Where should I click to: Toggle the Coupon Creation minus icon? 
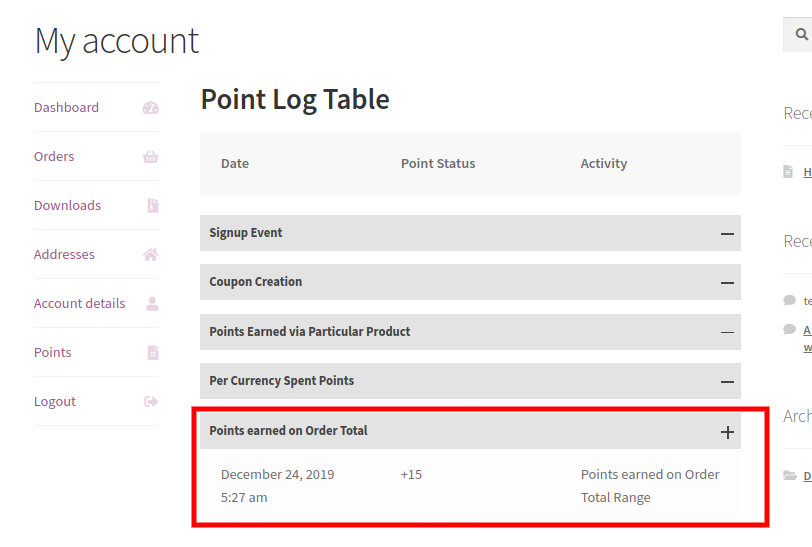click(727, 283)
